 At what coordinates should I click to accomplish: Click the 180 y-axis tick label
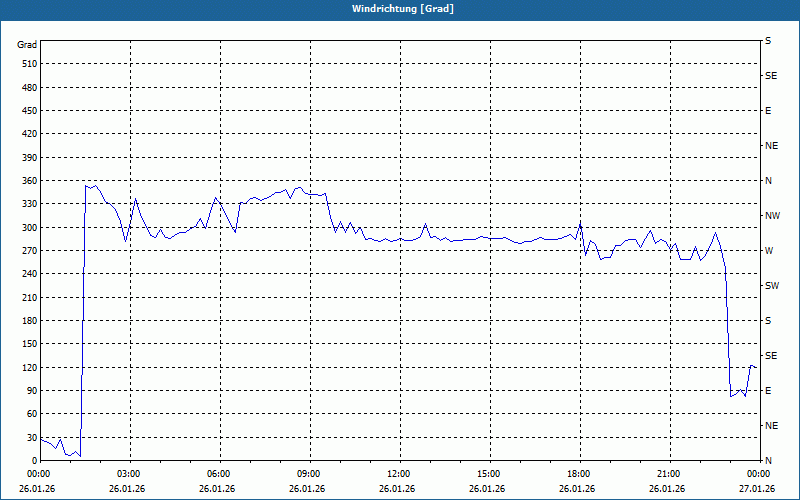tap(30, 321)
